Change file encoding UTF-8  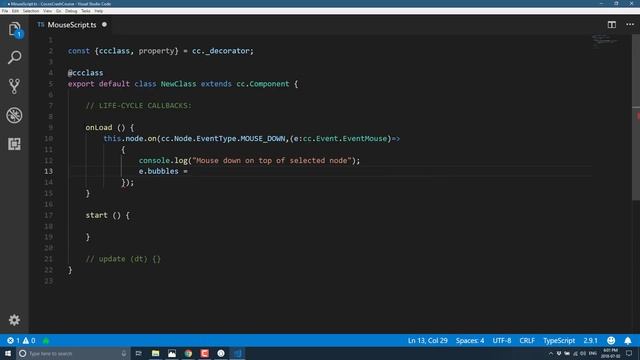[502, 340]
